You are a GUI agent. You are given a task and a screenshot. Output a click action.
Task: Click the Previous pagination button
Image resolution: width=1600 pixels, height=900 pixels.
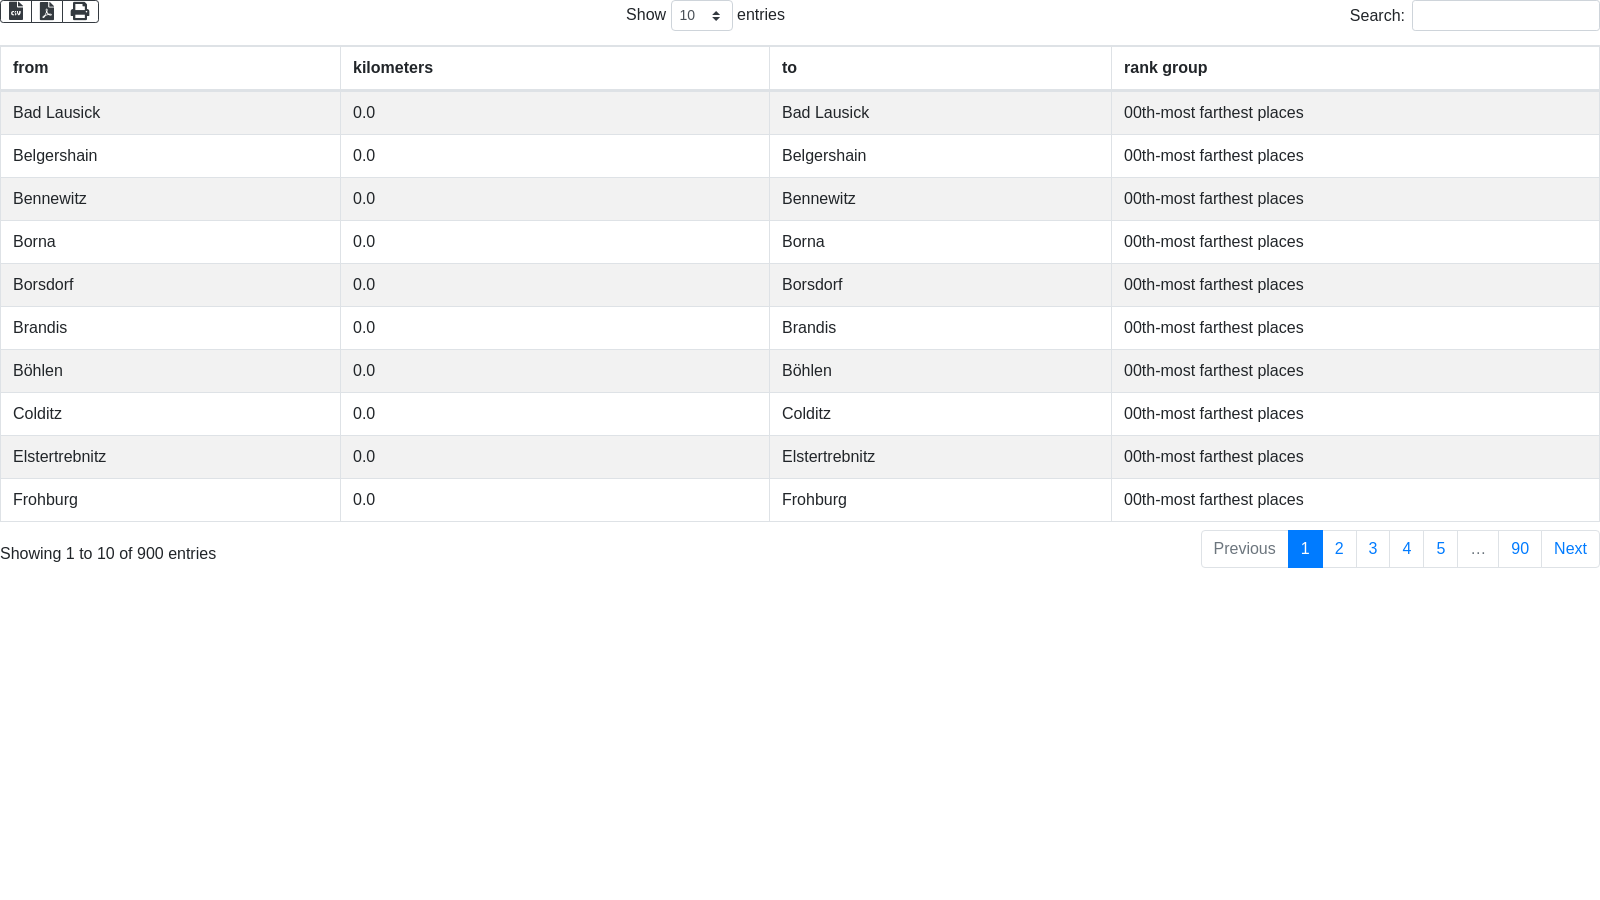point(1244,549)
